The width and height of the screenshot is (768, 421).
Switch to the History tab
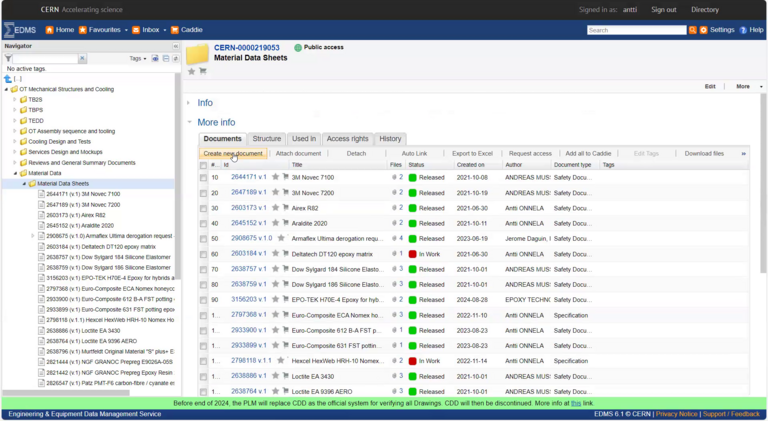(390, 139)
